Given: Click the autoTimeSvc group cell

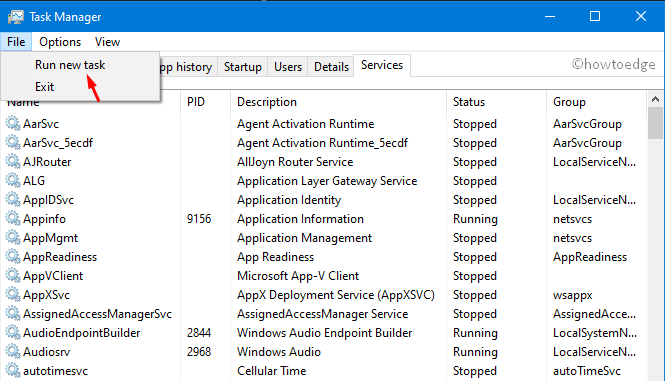Looking at the screenshot, I should (587, 371).
